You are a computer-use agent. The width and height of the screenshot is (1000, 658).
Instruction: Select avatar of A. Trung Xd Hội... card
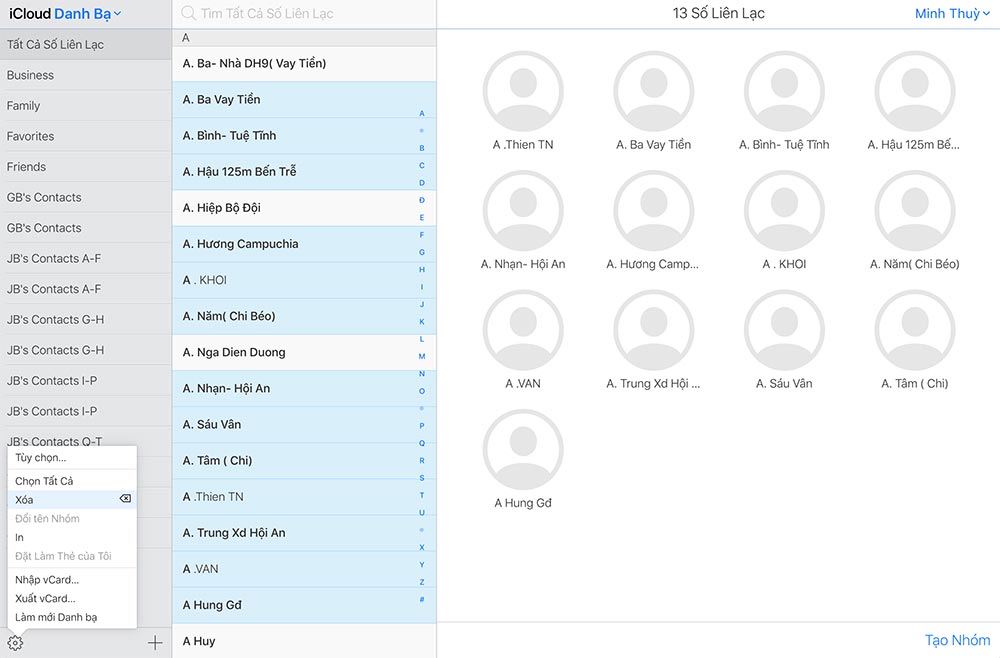tap(654, 330)
